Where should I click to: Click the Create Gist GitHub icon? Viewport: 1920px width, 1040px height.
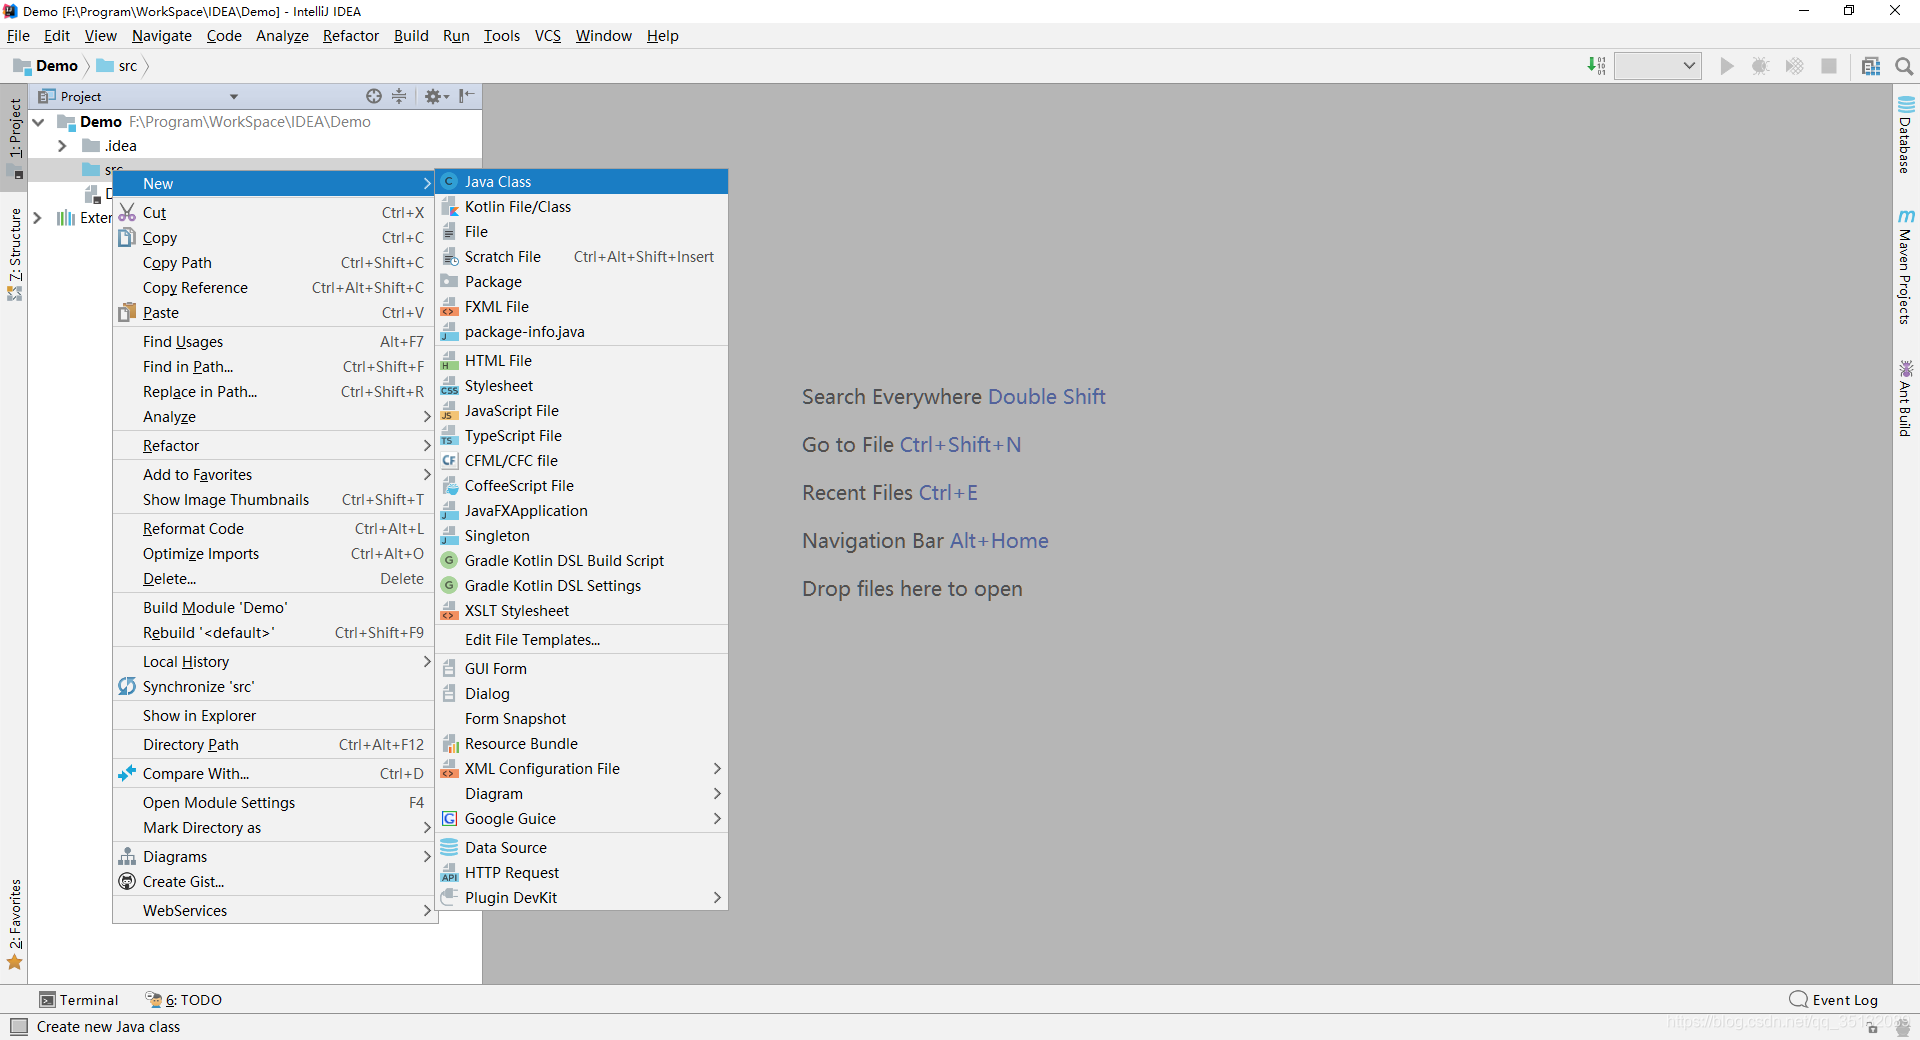coord(127,882)
